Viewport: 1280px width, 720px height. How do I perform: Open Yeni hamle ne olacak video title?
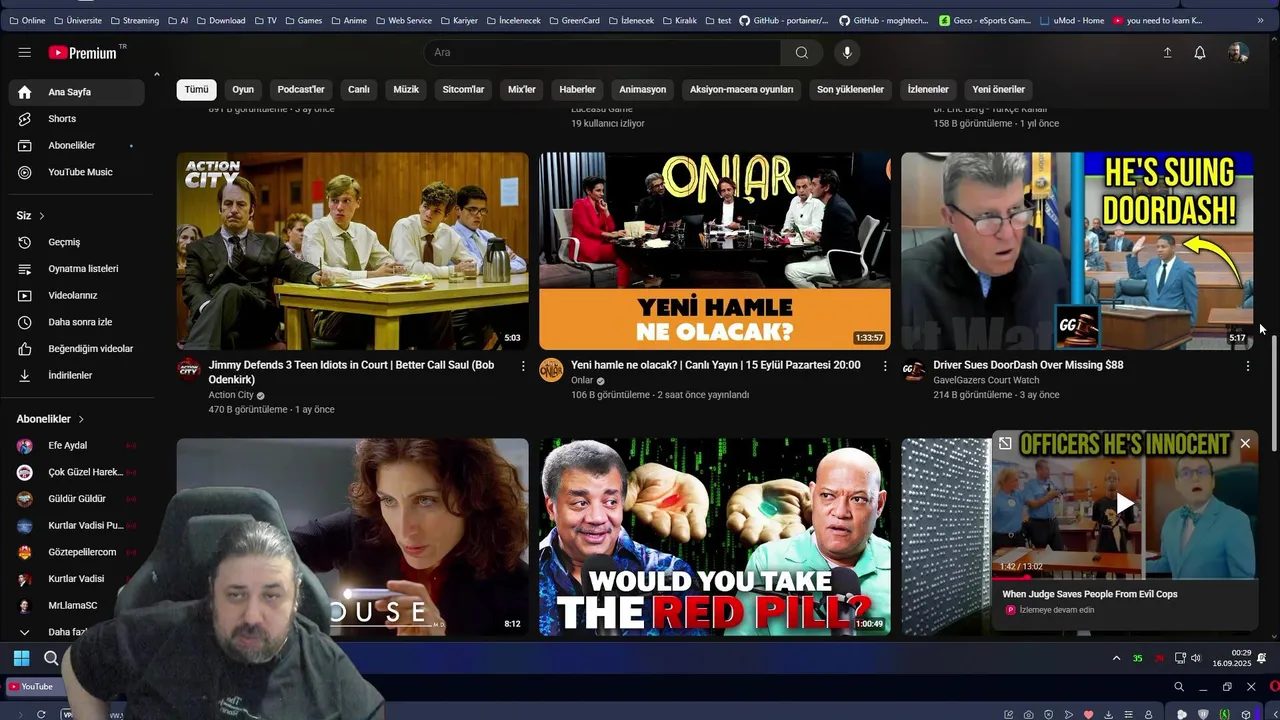[x=716, y=365]
